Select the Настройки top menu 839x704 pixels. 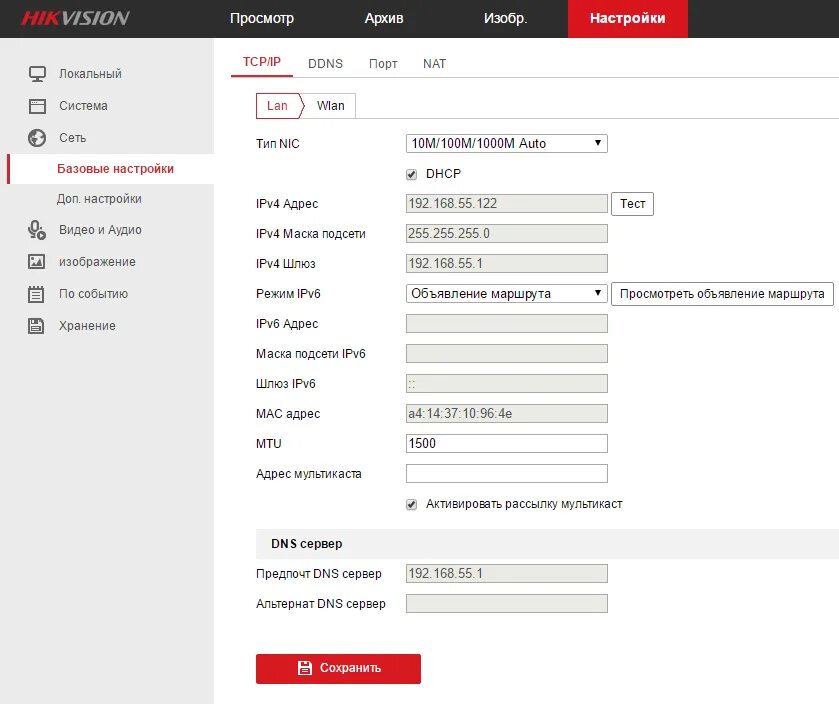tap(628, 18)
